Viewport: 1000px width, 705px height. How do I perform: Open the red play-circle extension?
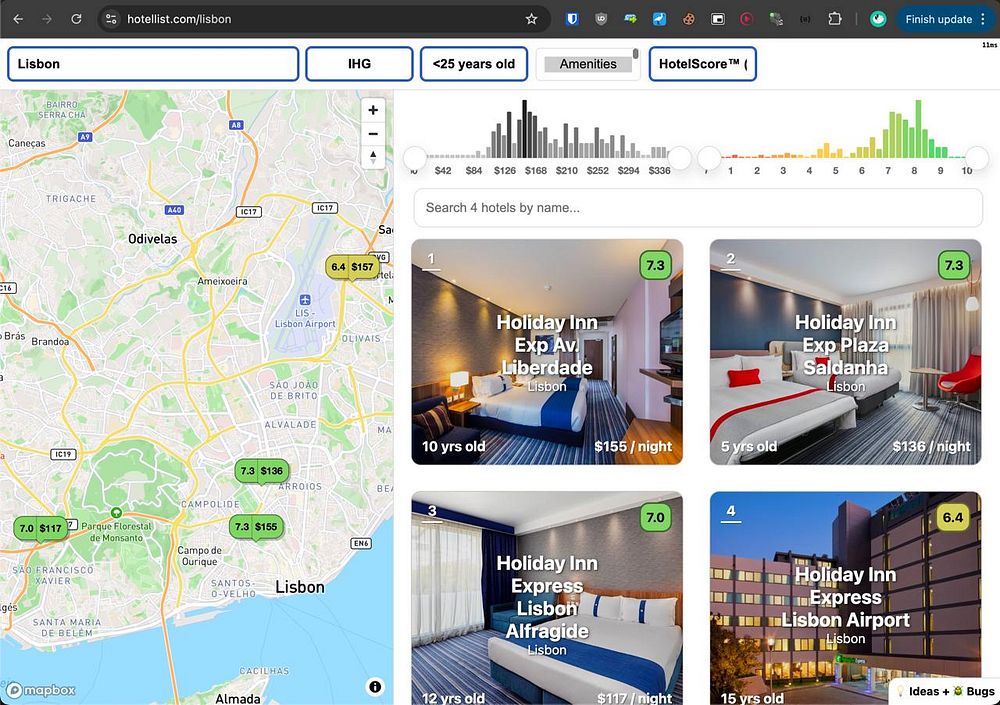[746, 19]
